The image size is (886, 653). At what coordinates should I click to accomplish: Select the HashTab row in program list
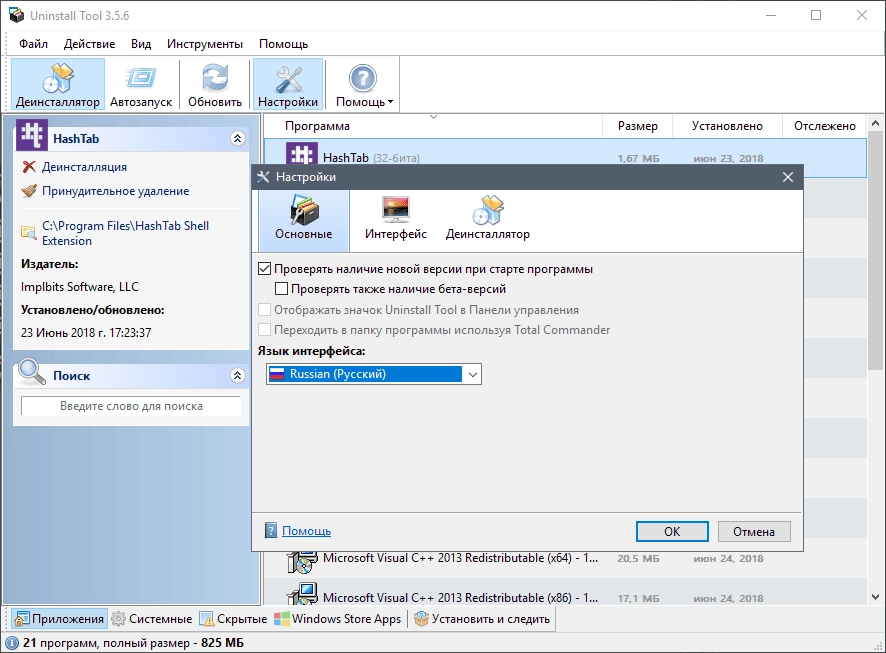[565, 158]
